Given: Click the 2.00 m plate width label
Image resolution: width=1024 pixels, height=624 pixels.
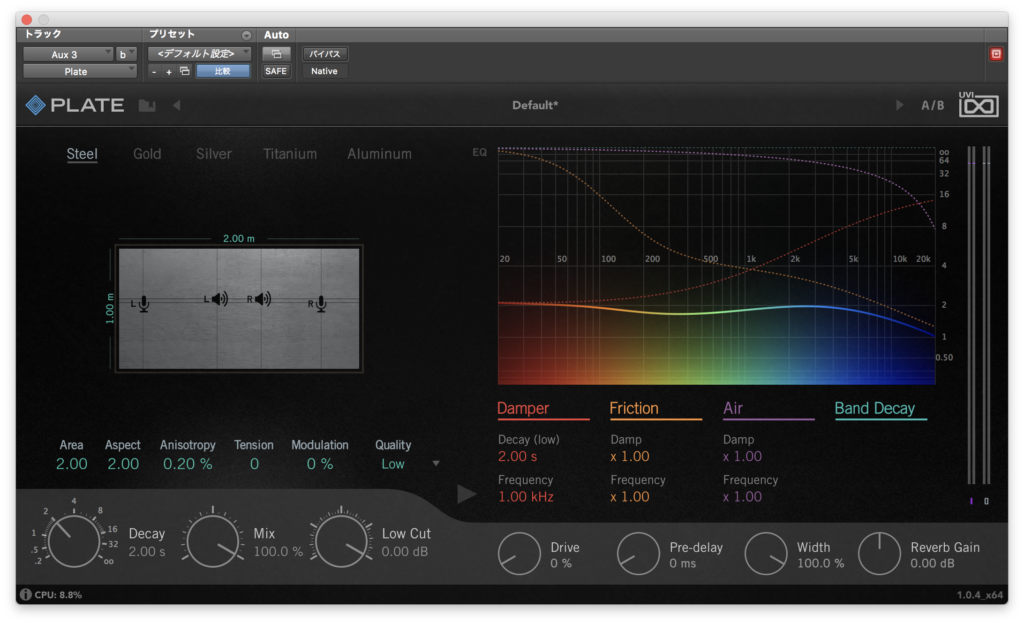Looking at the screenshot, I should coord(238,238).
